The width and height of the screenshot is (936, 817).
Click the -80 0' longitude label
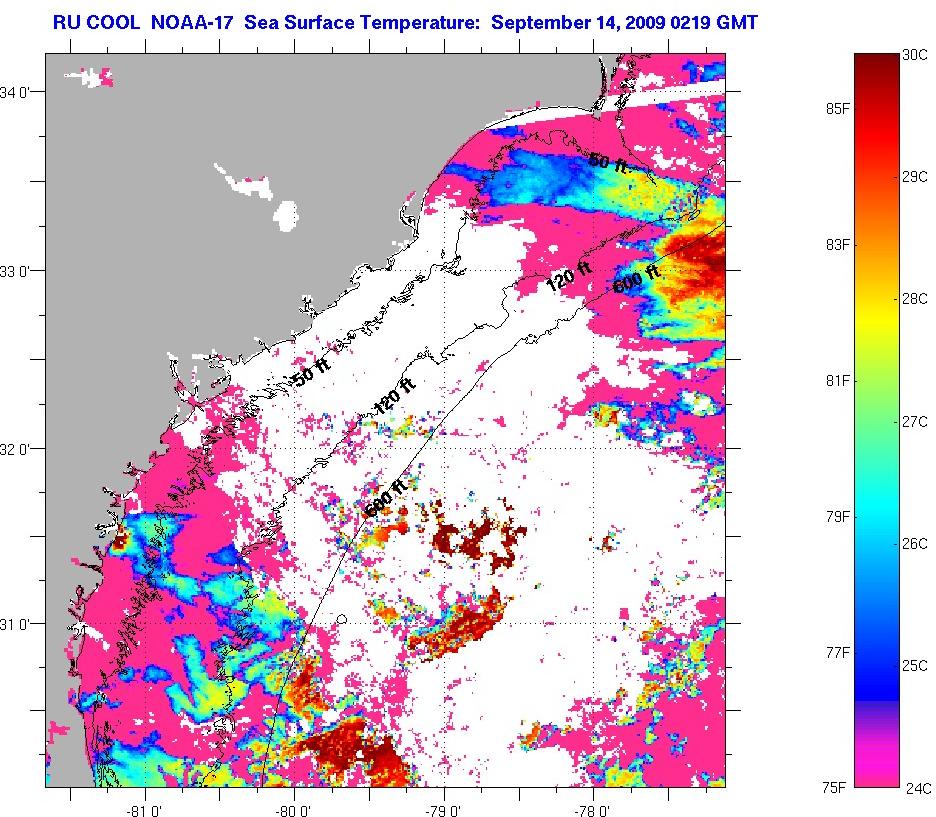[293, 810]
